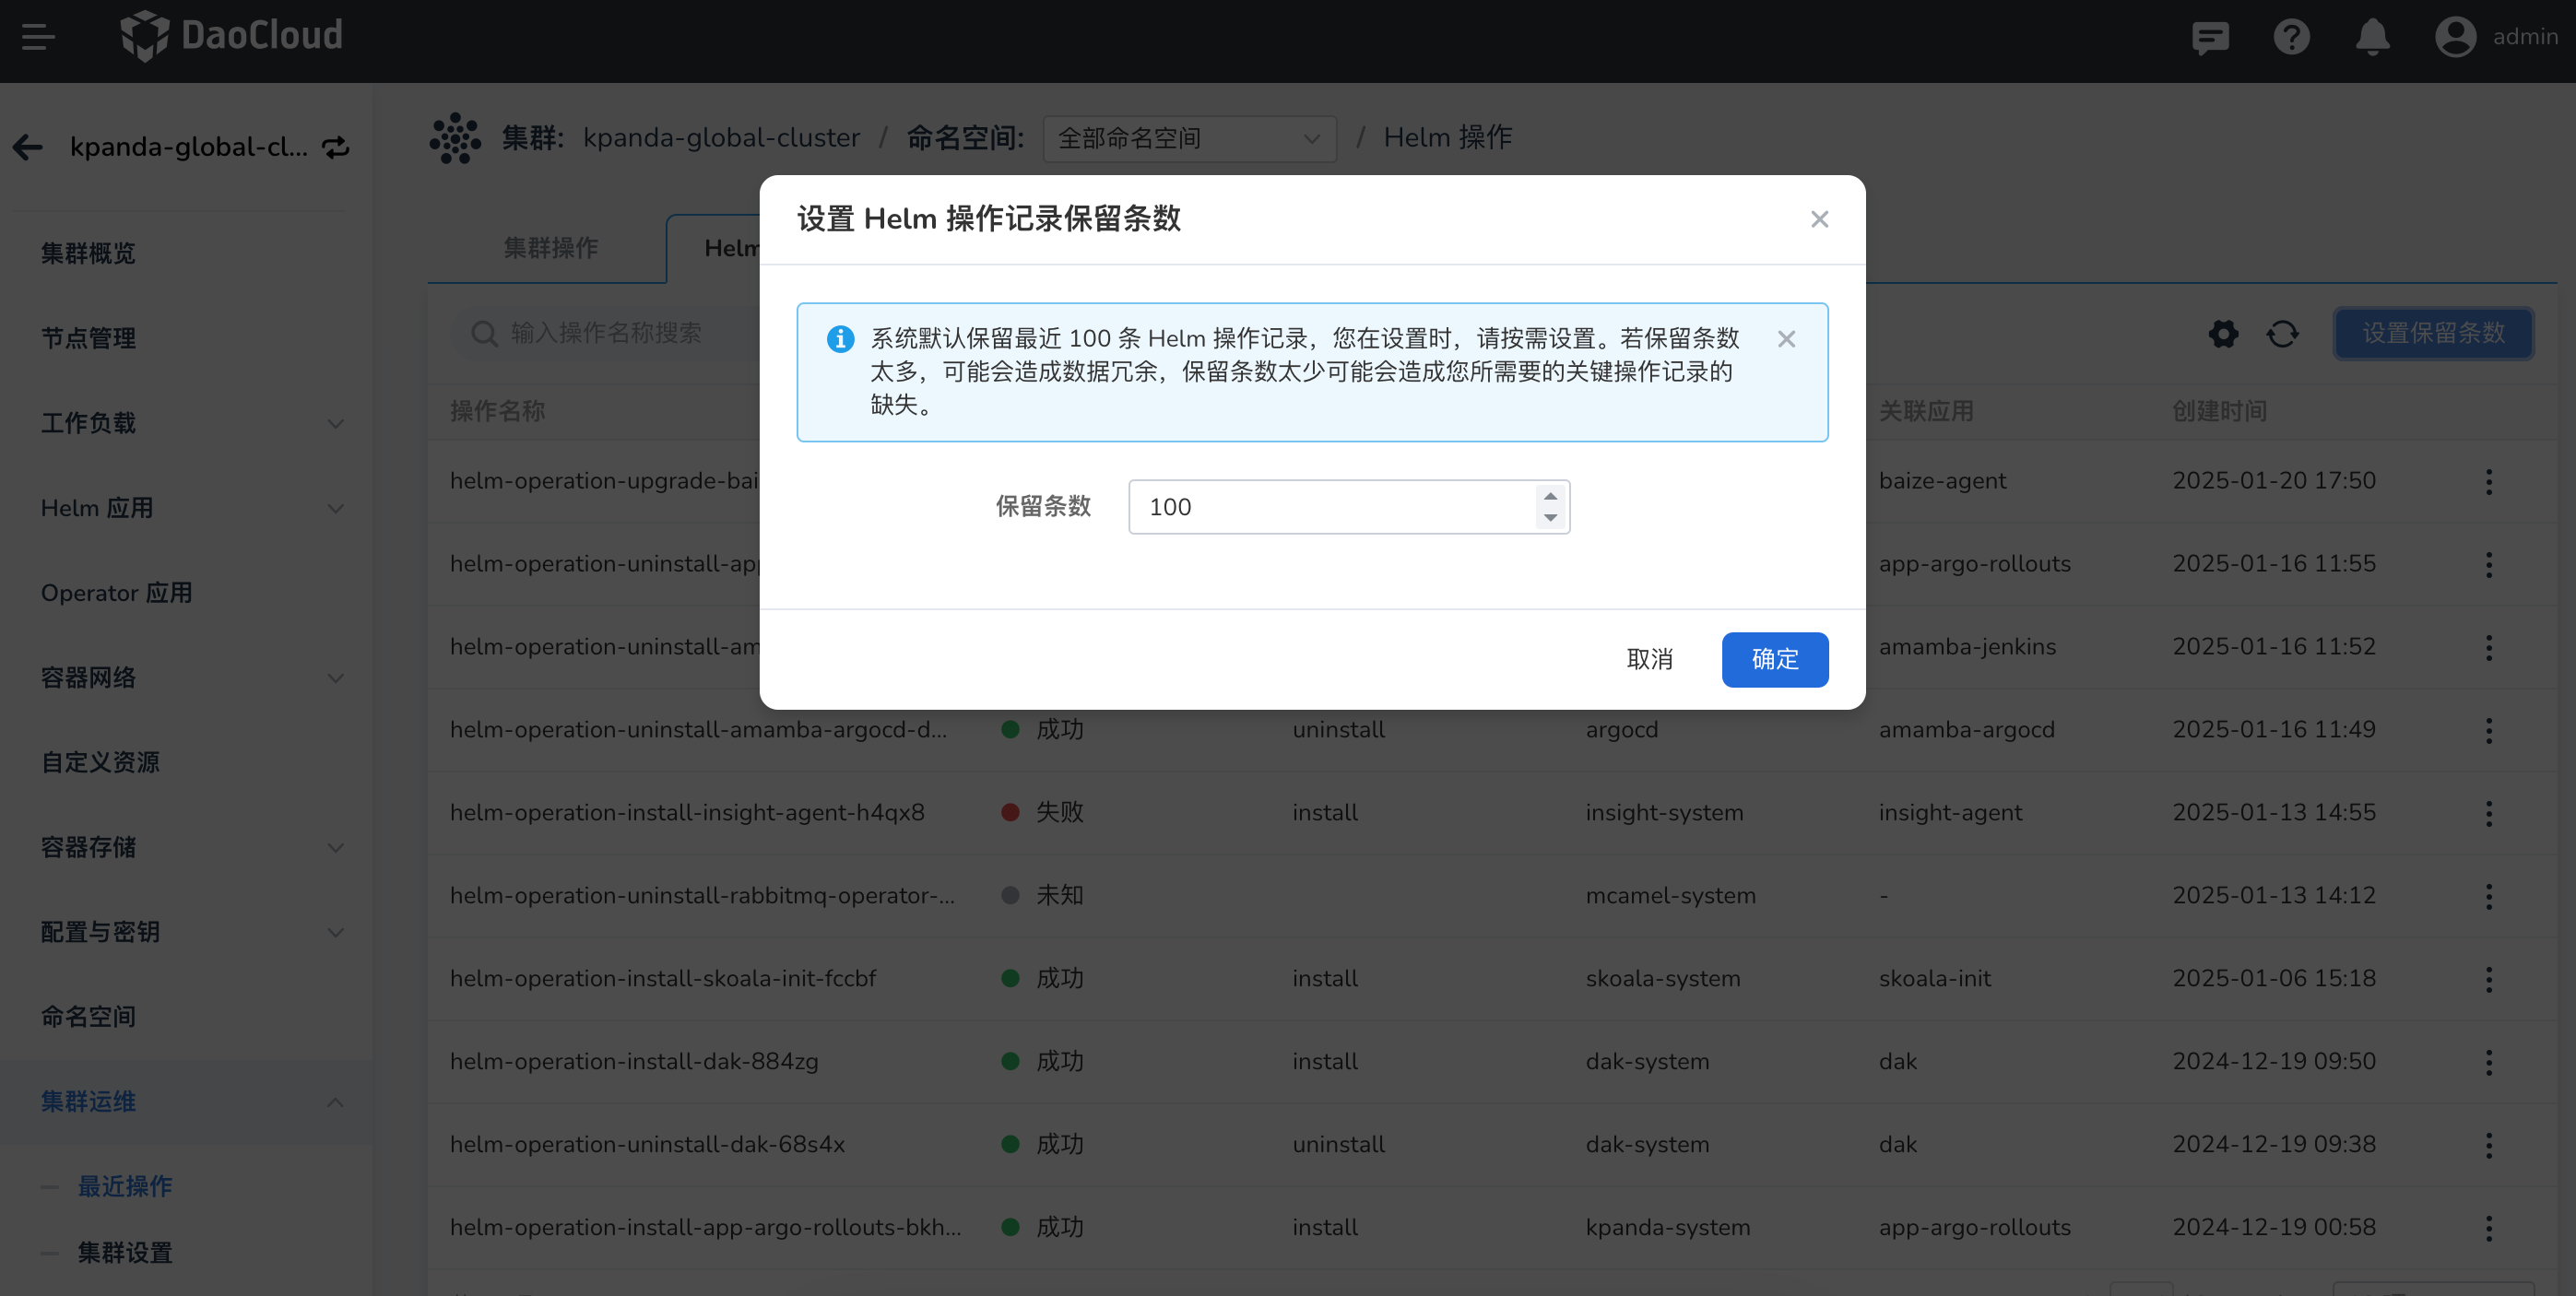The height and width of the screenshot is (1296, 2576).
Task: Dismiss the blue info alert with its X
Action: tap(1787, 339)
